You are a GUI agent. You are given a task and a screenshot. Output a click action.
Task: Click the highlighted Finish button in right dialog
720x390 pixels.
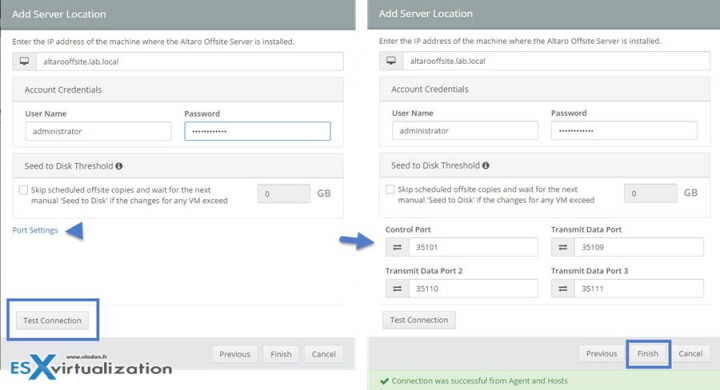coord(648,354)
